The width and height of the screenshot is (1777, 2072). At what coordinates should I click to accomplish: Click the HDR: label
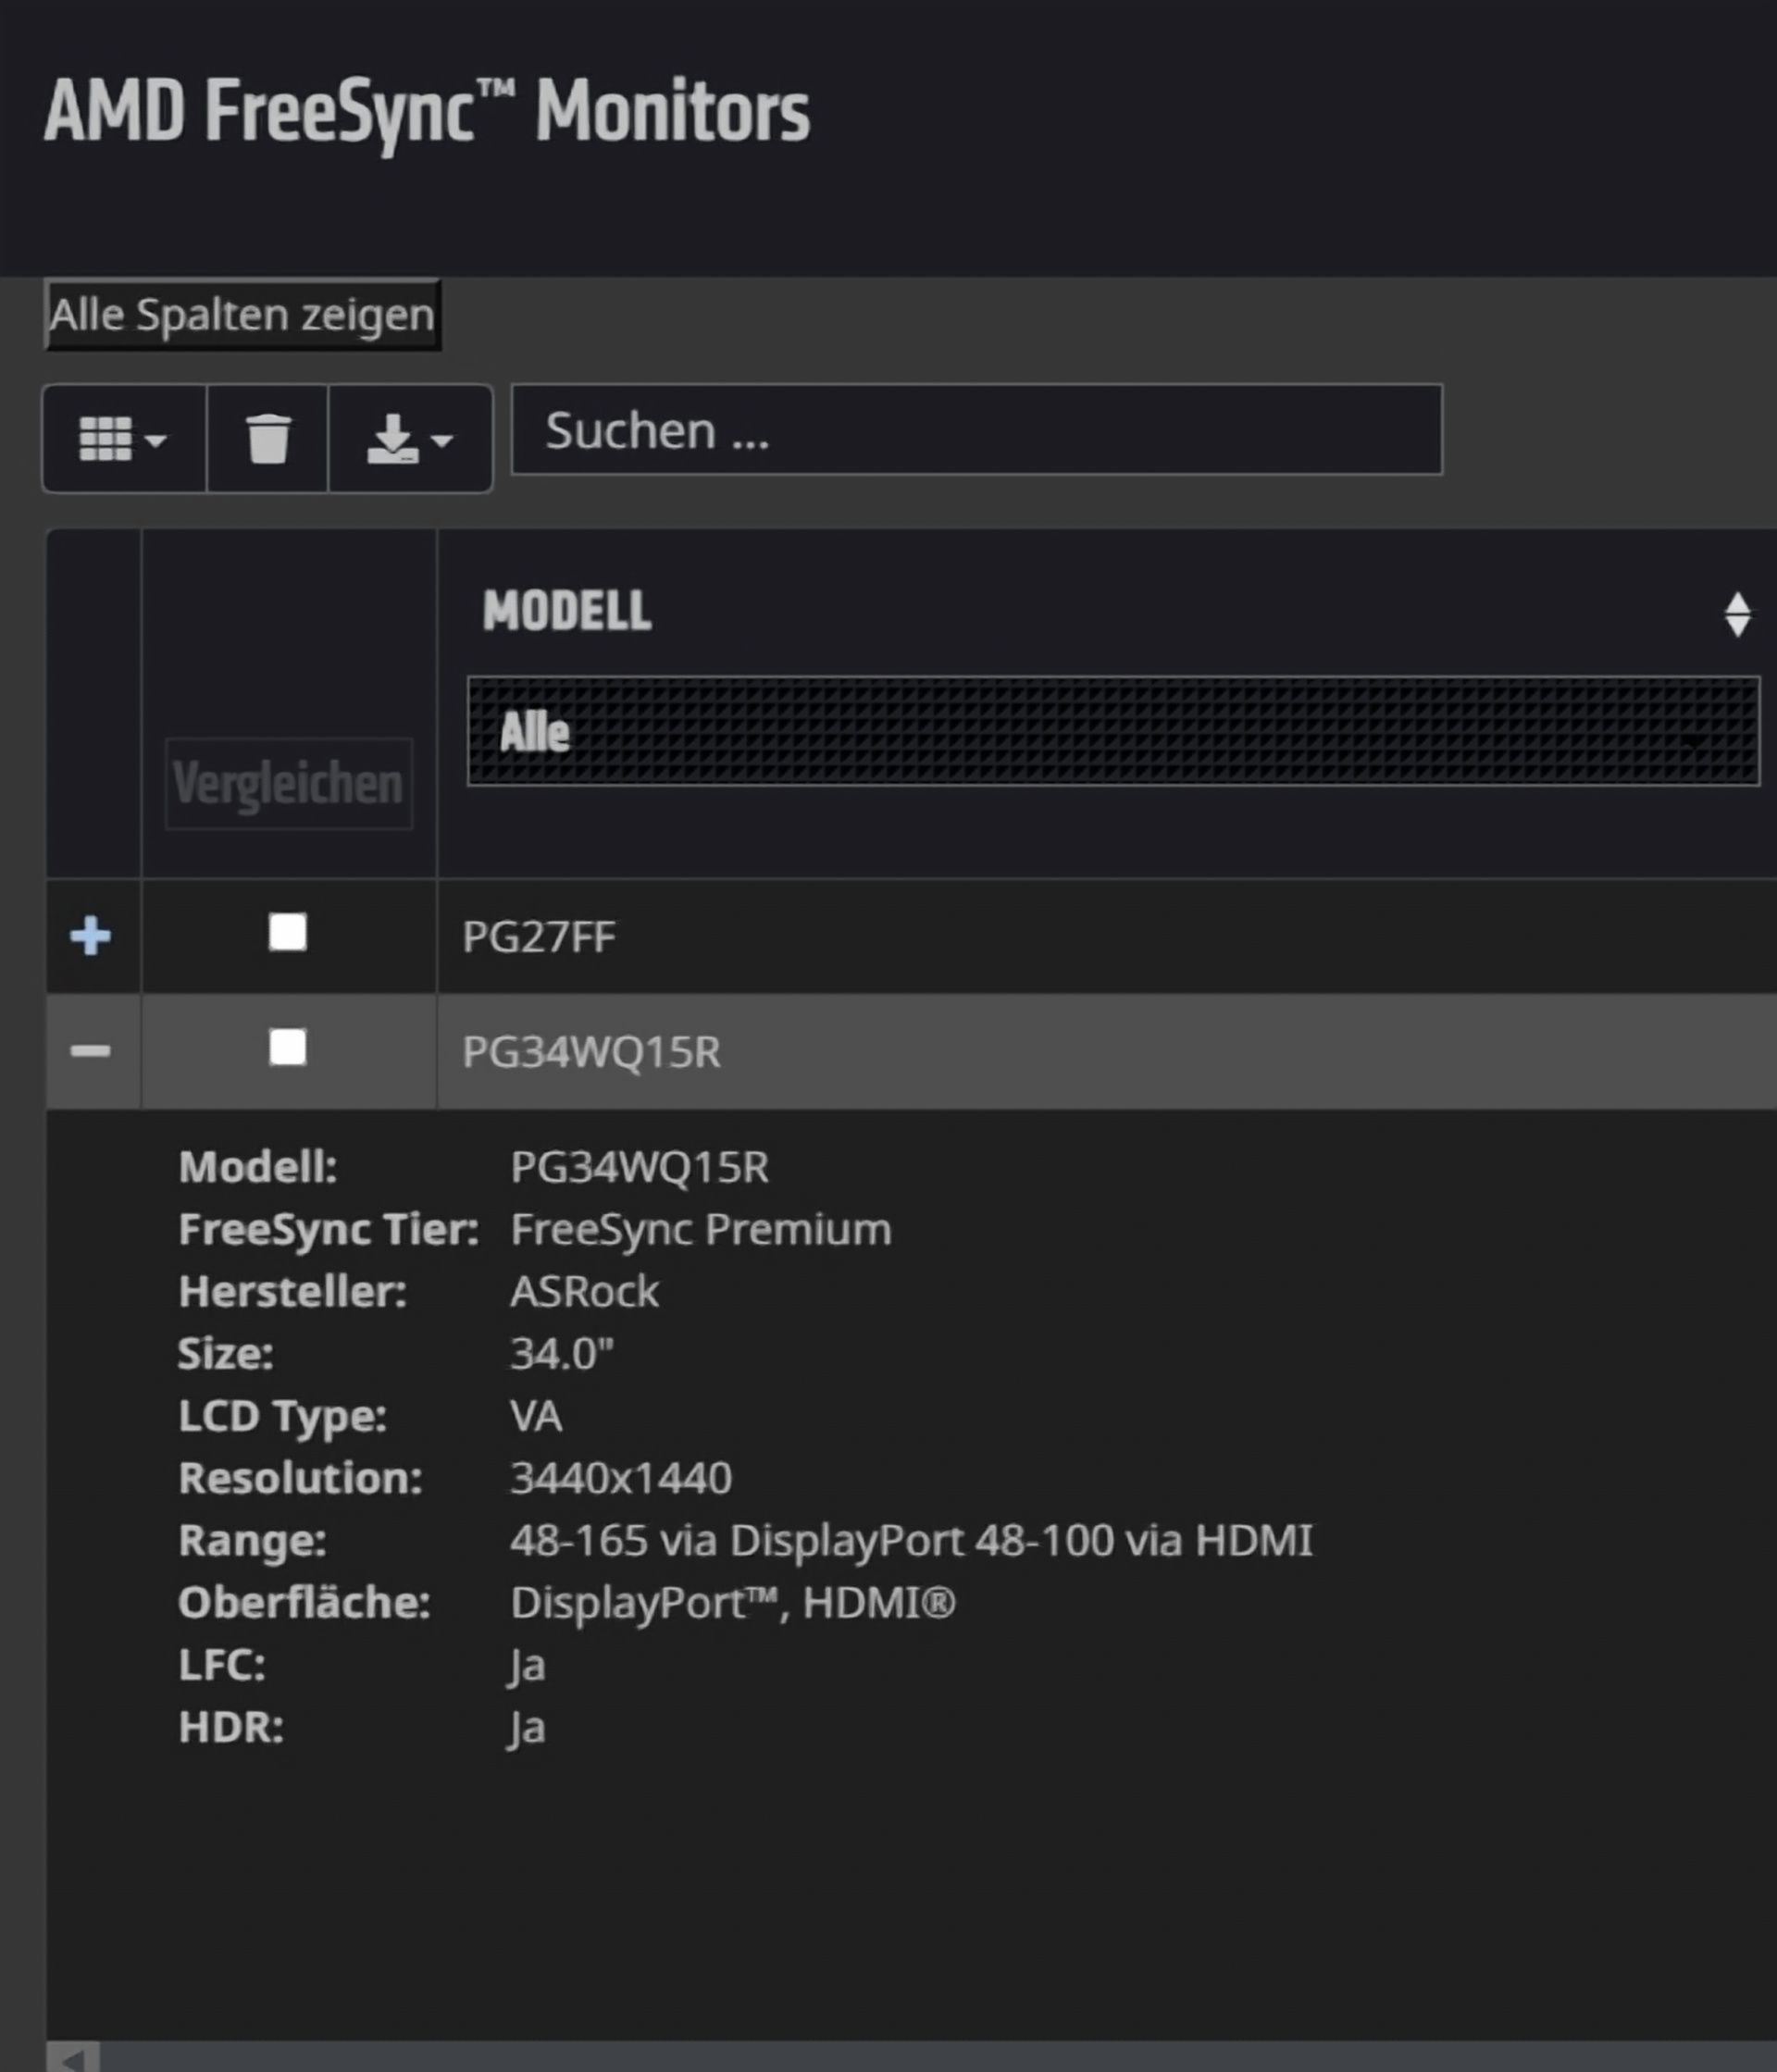[231, 1728]
